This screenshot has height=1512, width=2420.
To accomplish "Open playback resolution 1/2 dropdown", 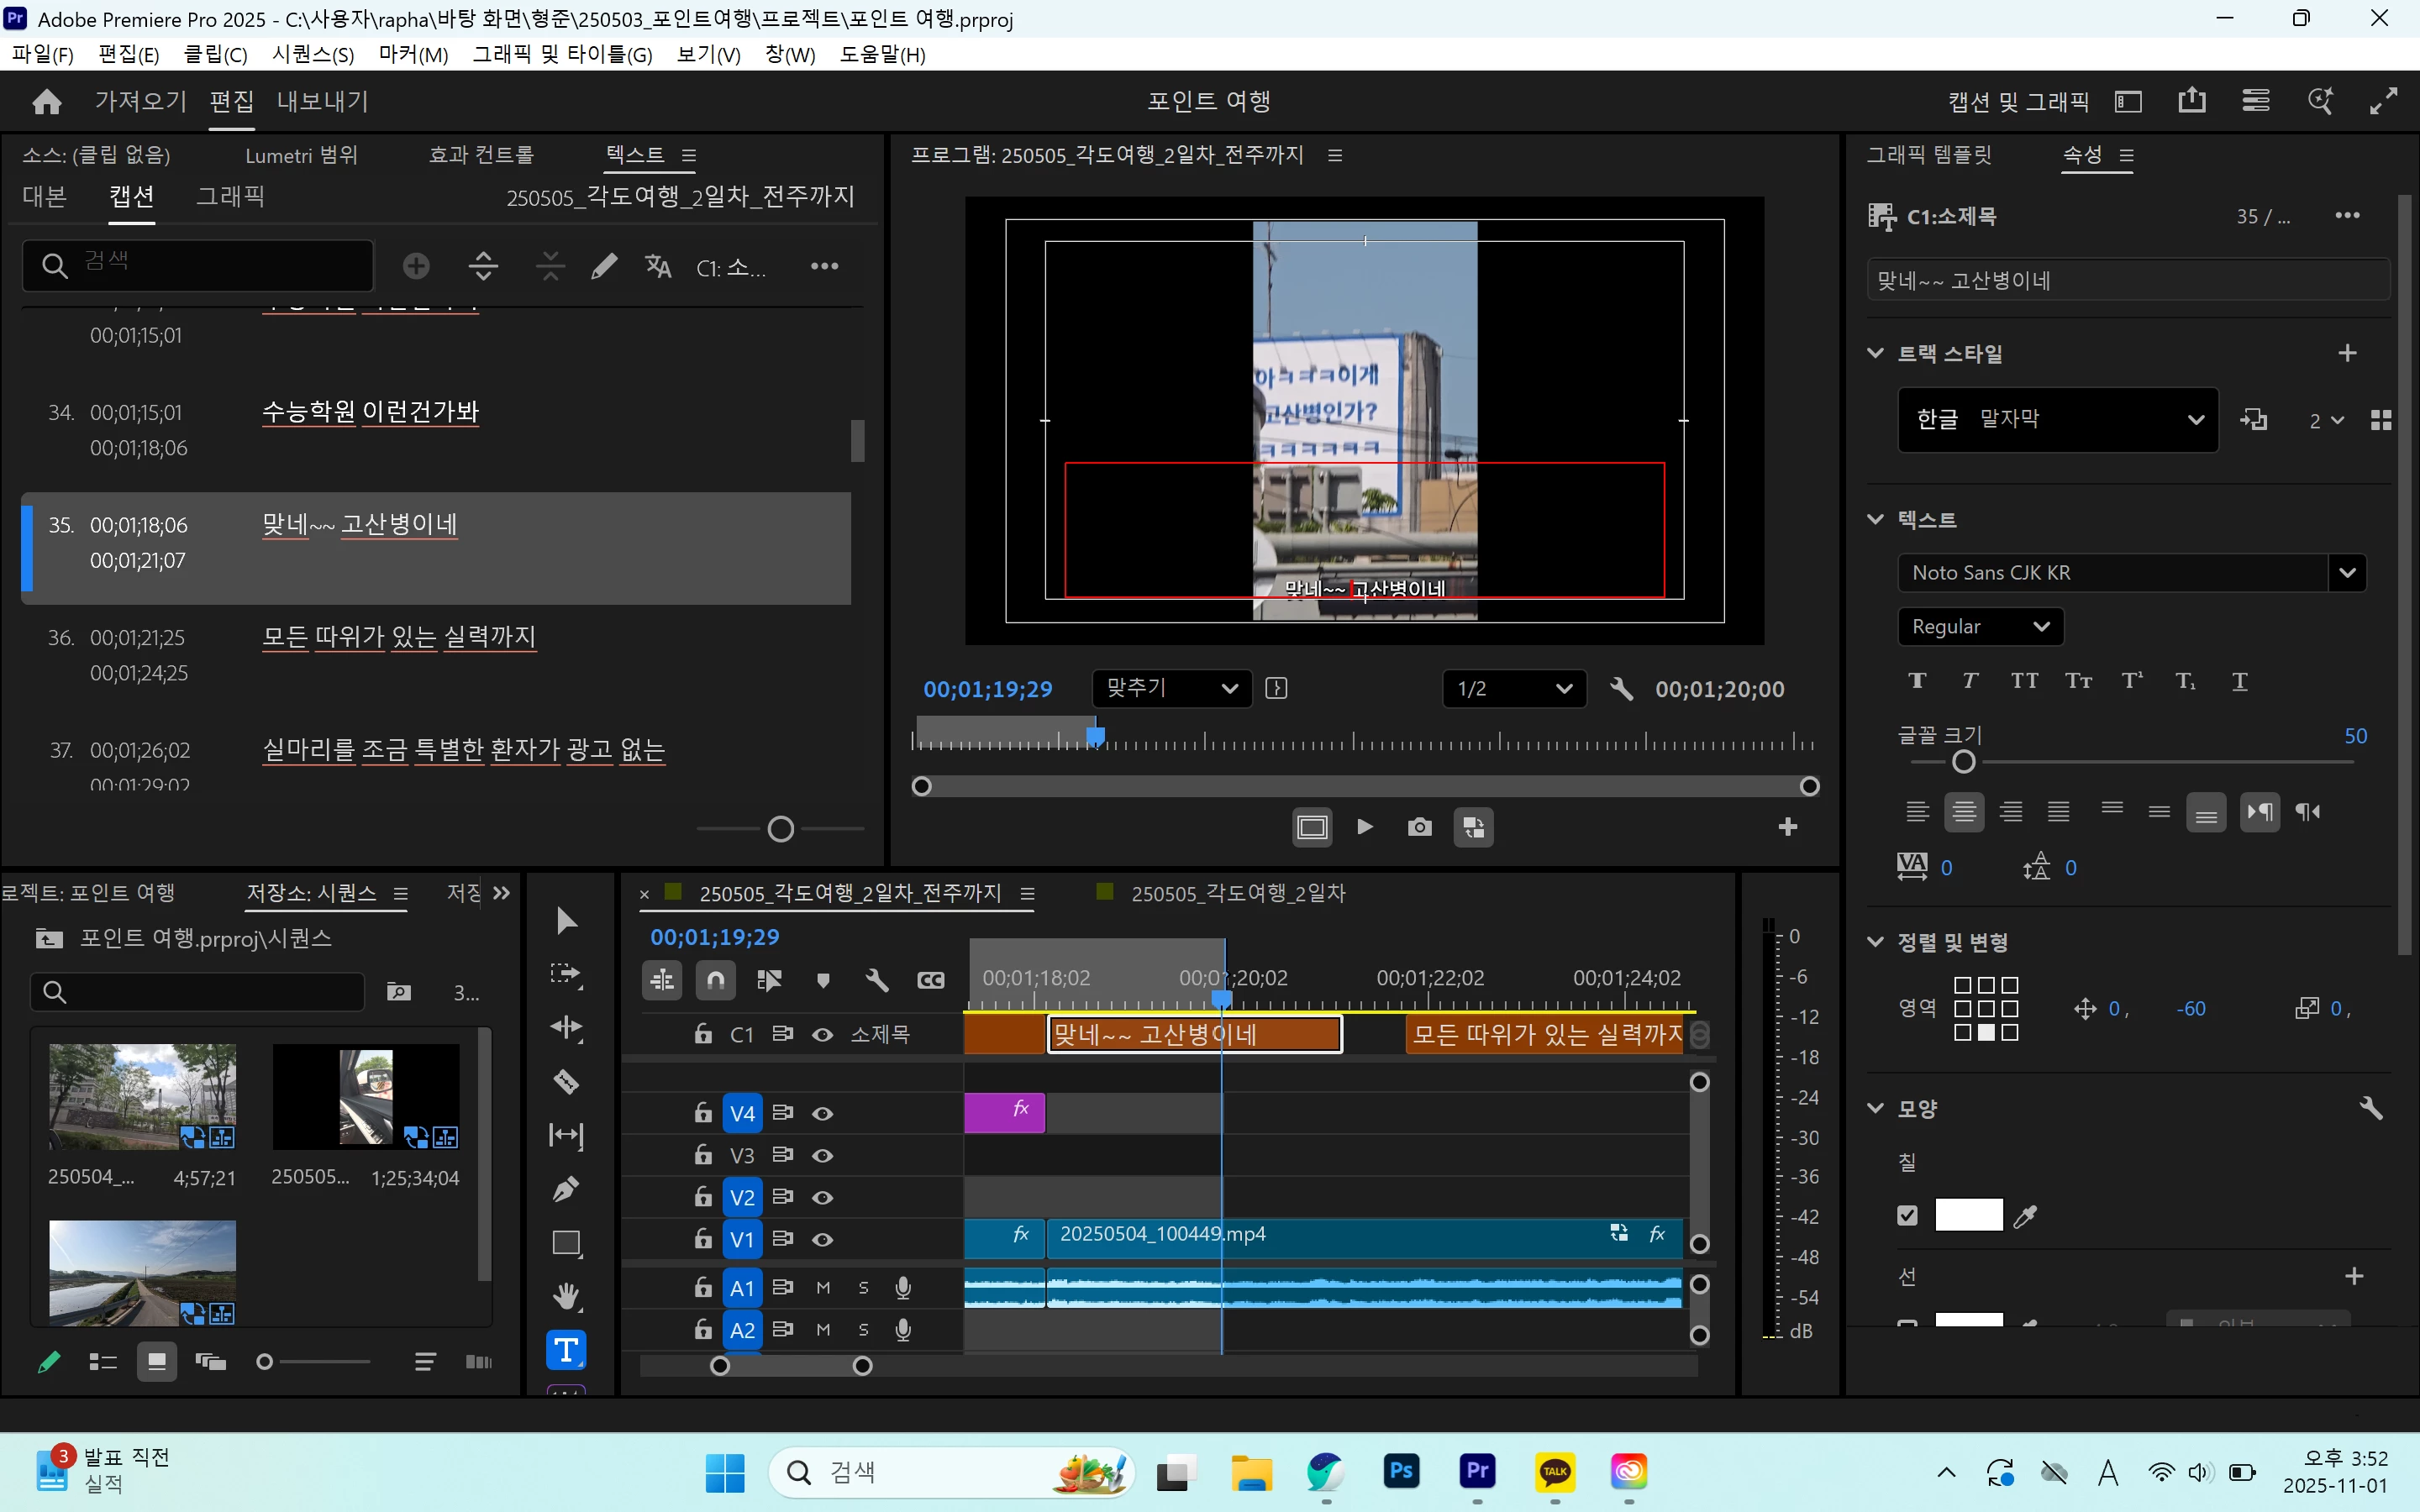I will pyautogui.click(x=1514, y=689).
